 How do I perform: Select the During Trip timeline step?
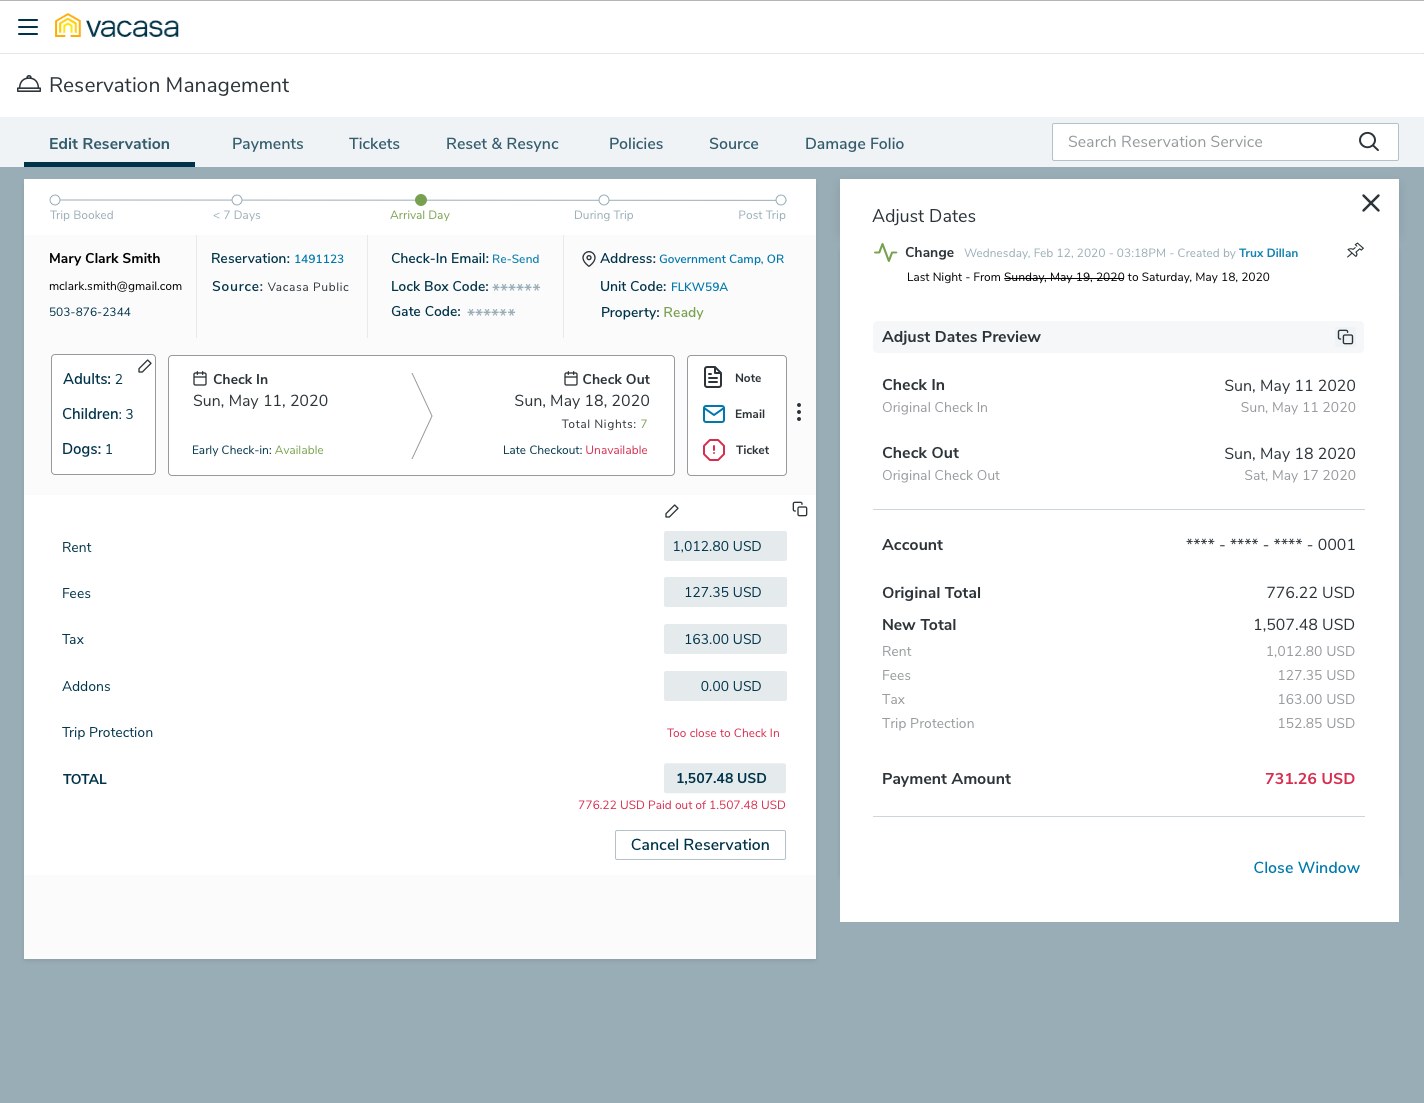point(604,200)
